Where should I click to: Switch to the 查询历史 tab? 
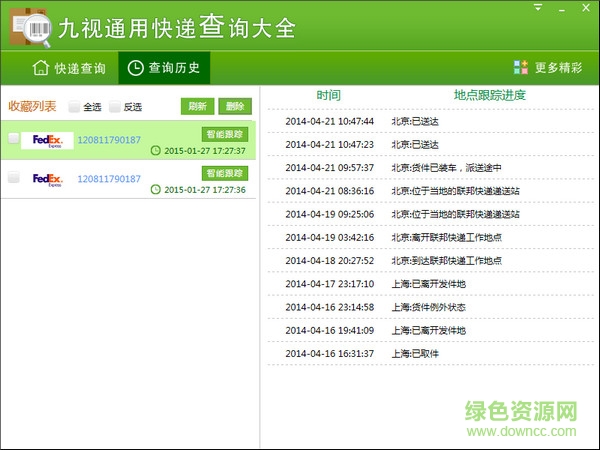[164, 68]
